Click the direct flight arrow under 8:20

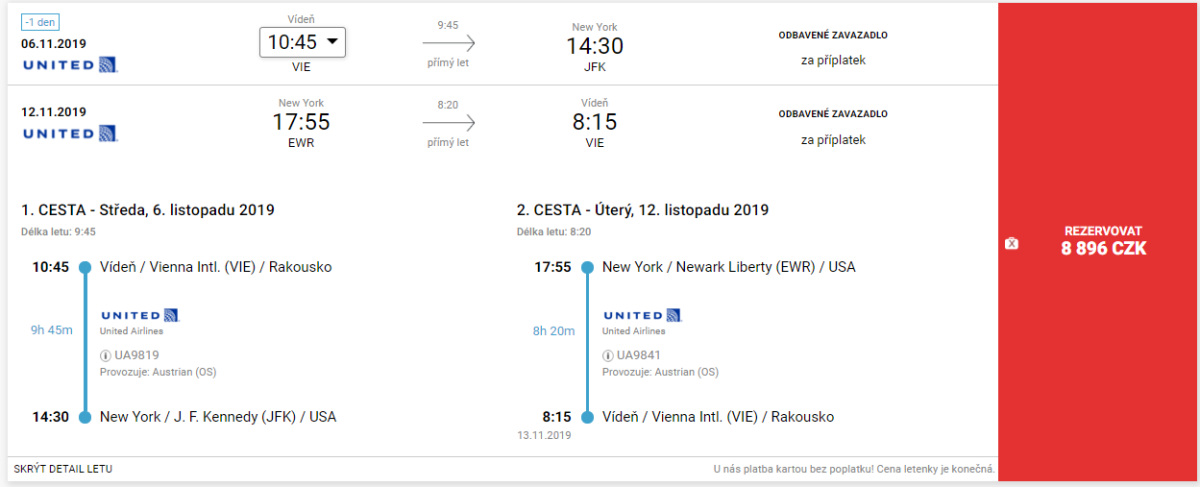click(448, 122)
